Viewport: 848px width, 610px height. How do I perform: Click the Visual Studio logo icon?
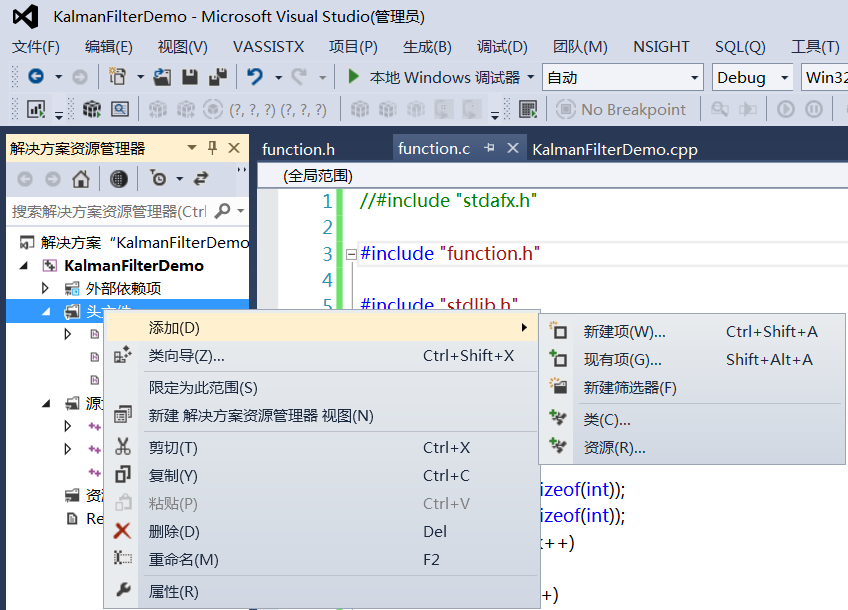[26, 16]
